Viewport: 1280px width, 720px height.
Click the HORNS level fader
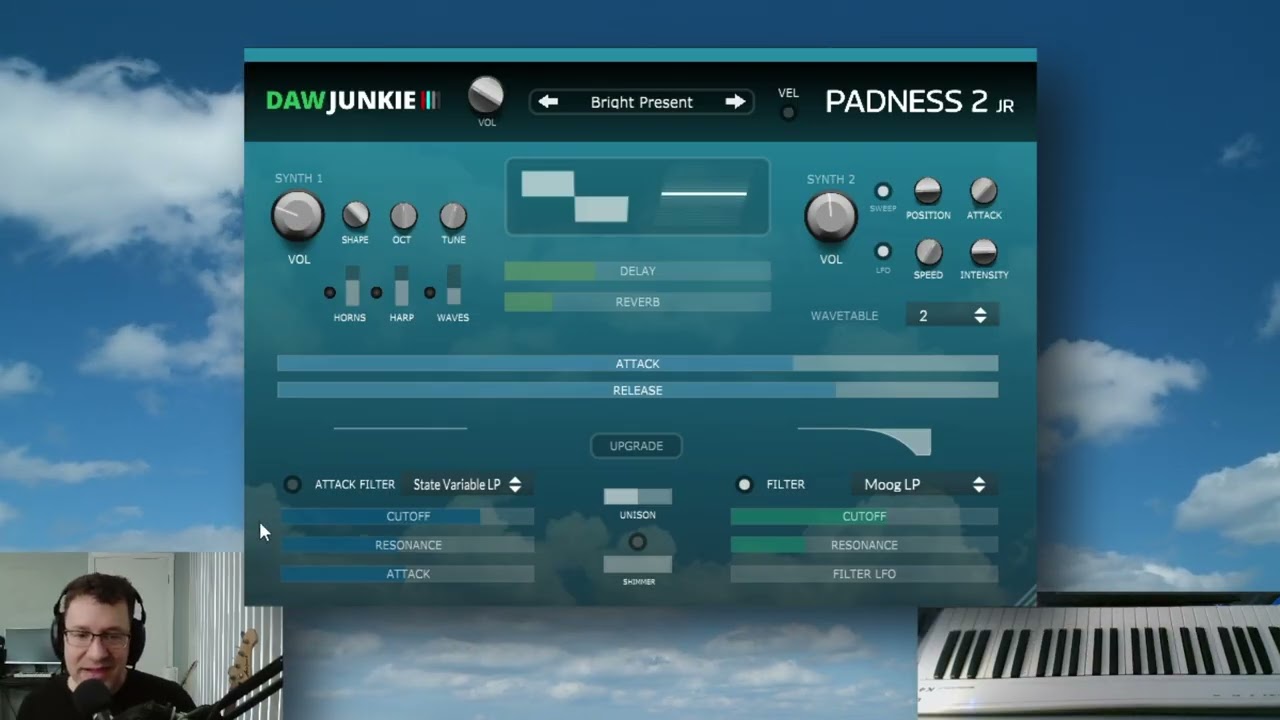tap(352, 286)
